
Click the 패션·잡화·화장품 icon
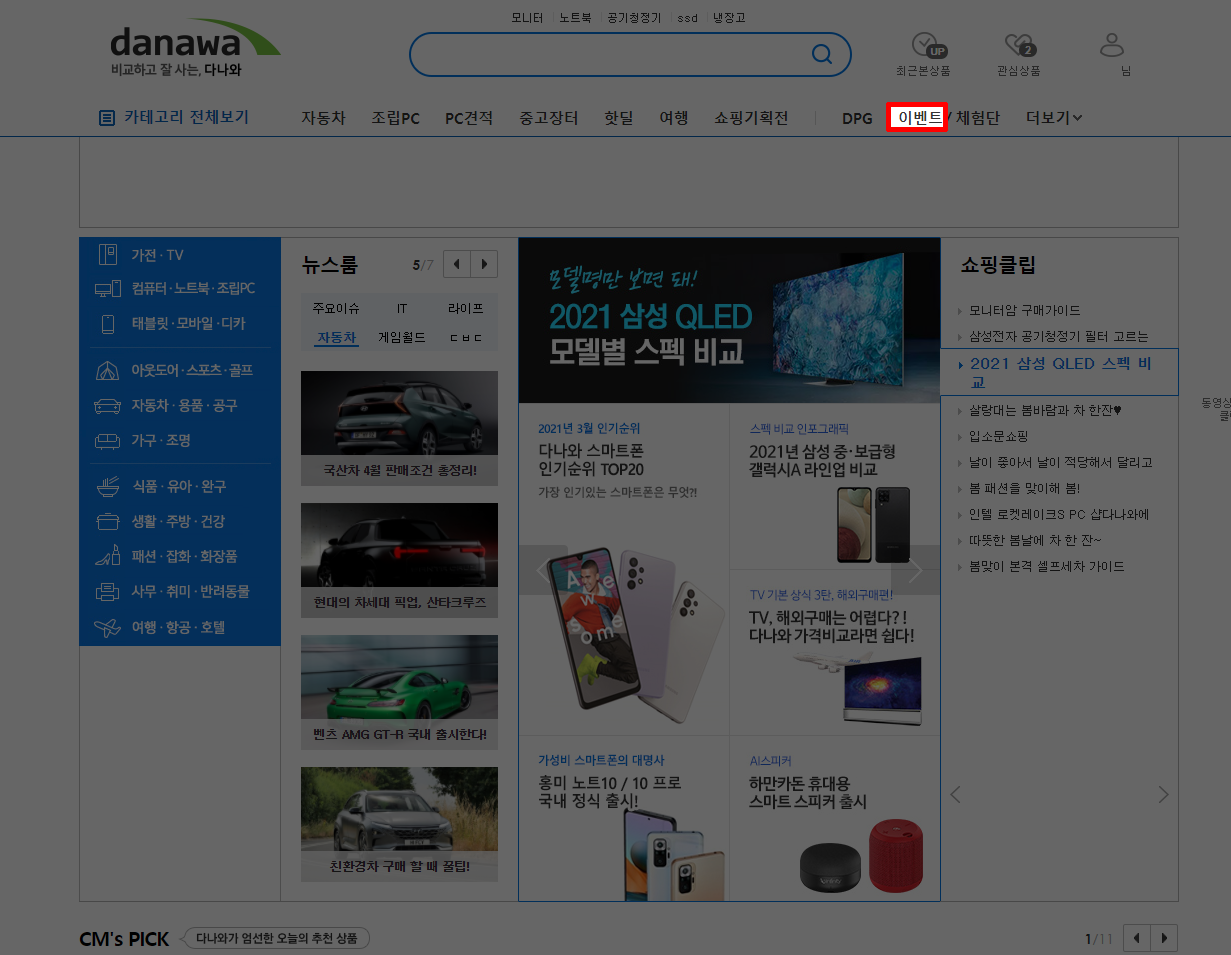point(108,557)
